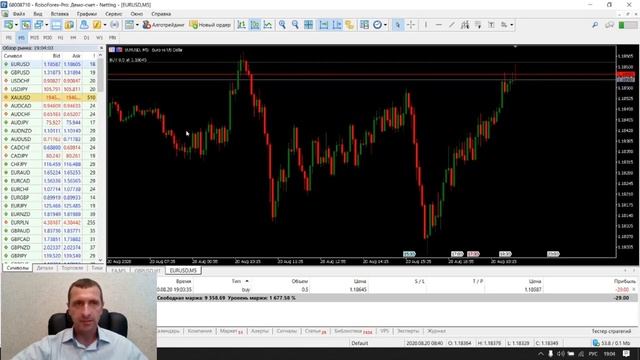Click Market Watch vertical scrollbar
The width and height of the screenshot is (640, 360).
pos(100,76)
